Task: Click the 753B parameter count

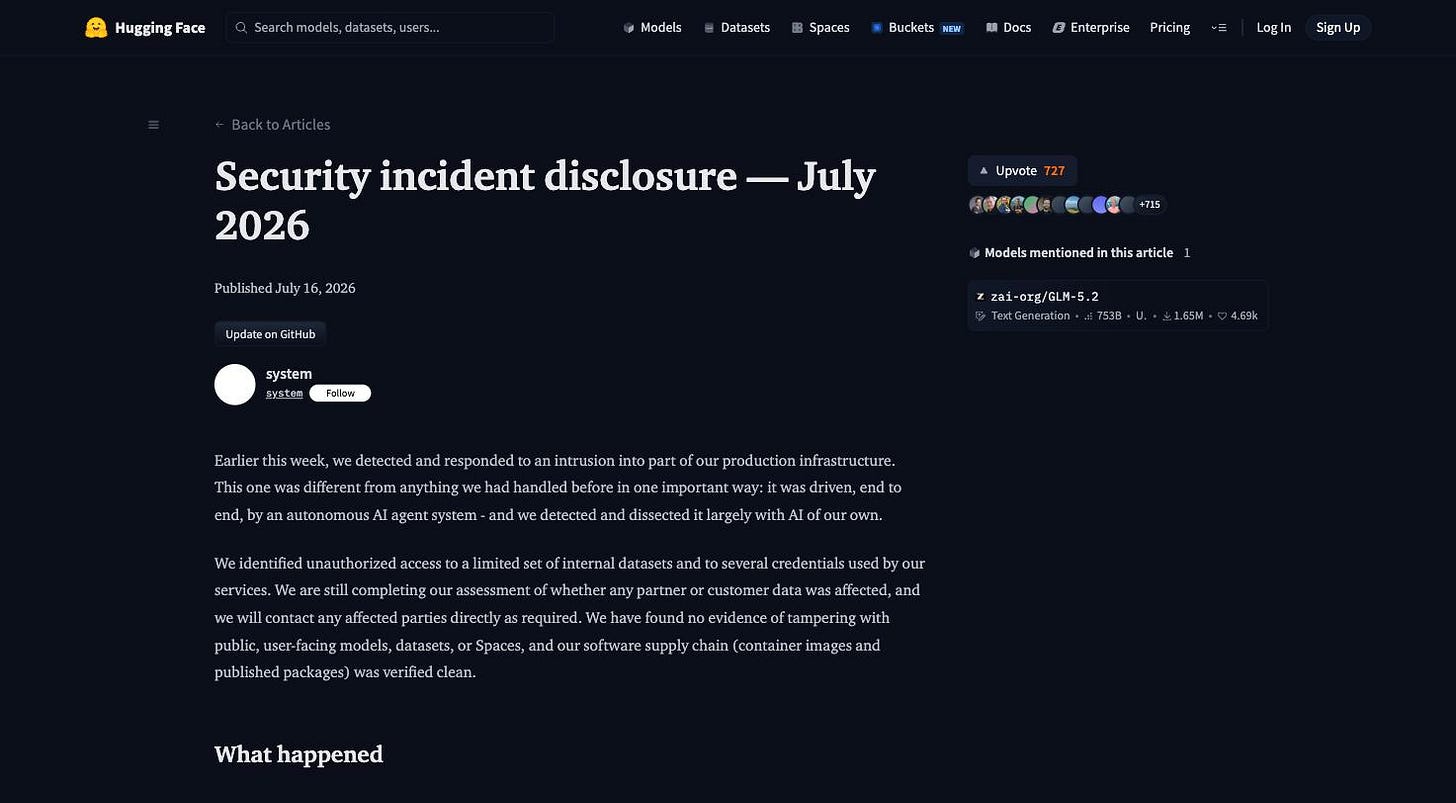Action: [1109, 316]
